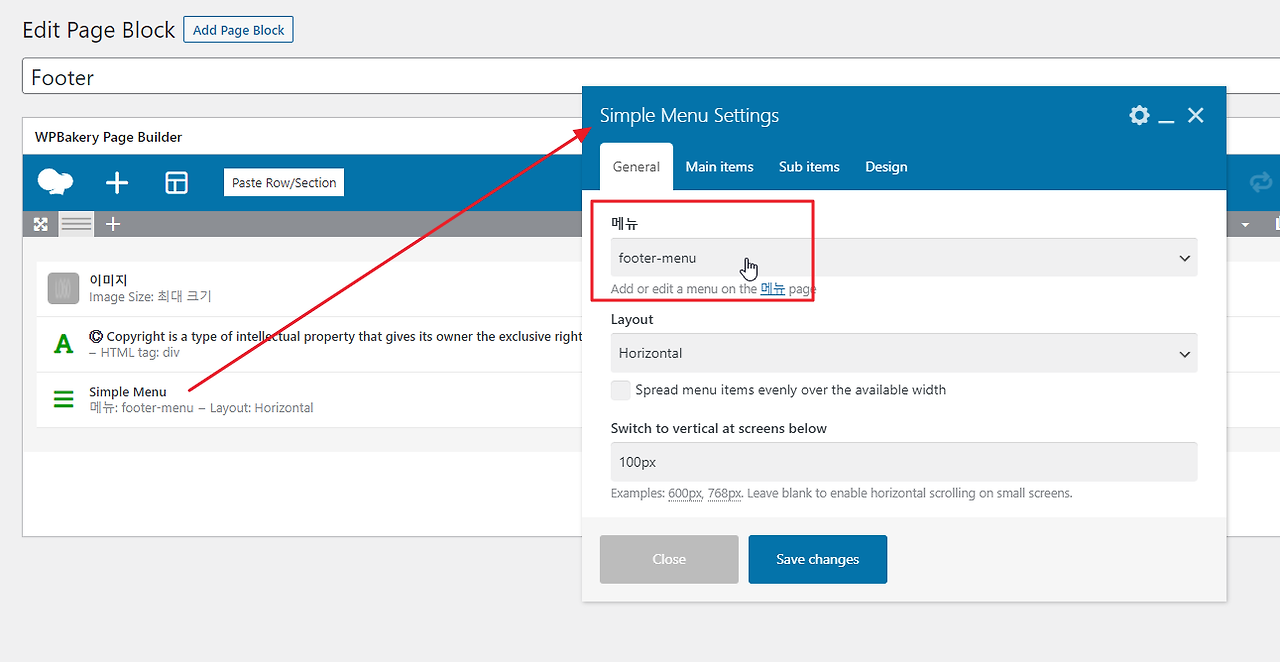Click the WPBakery speech bubble logo icon
This screenshot has width=1280, height=662.
(55, 182)
